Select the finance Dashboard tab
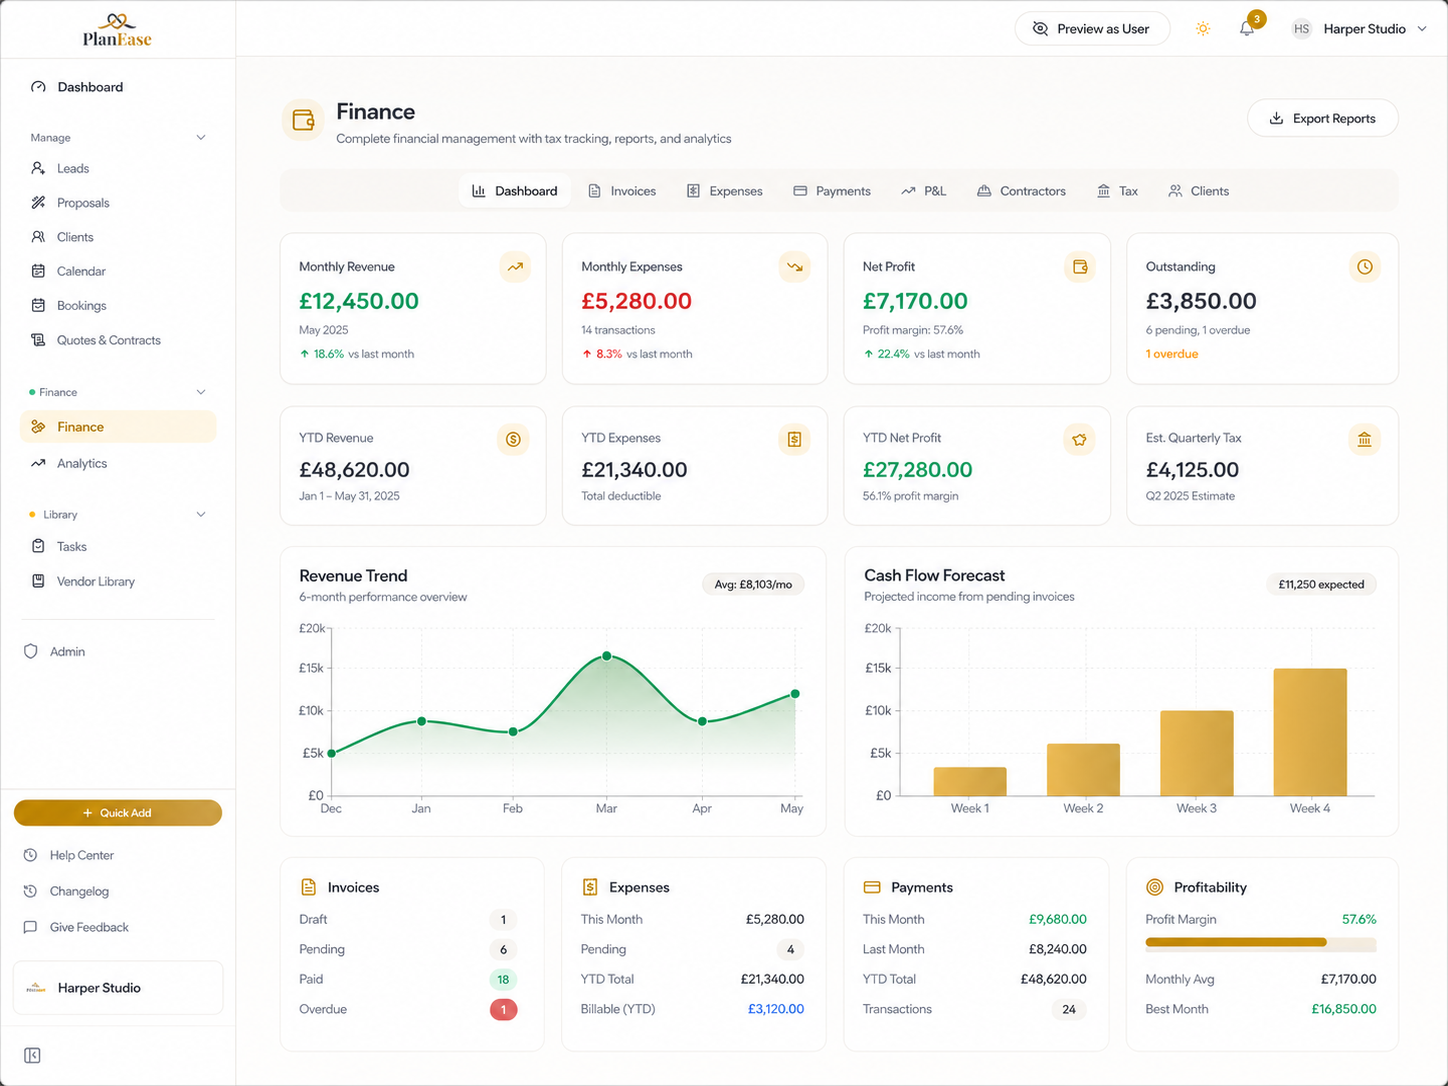Viewport: 1448px width, 1086px height. 515,191
